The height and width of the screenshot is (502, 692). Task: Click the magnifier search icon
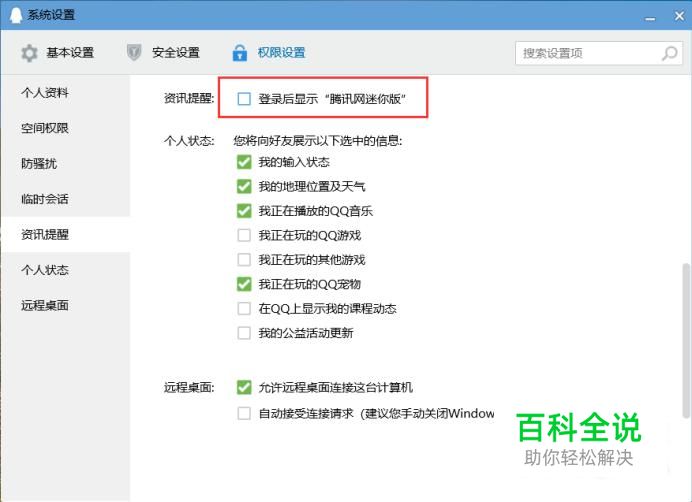[x=669, y=53]
